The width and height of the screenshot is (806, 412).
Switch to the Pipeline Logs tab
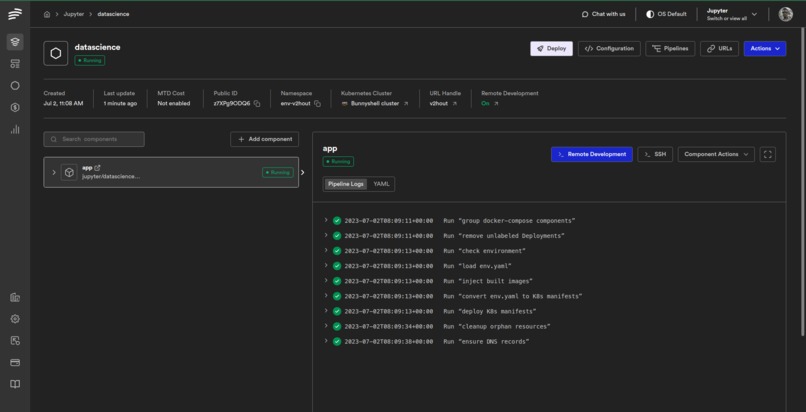(x=345, y=184)
